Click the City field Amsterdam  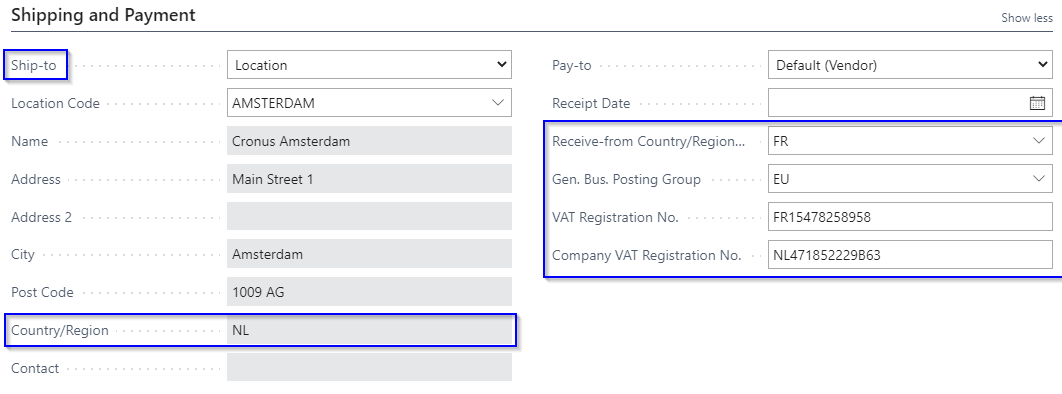click(369, 255)
